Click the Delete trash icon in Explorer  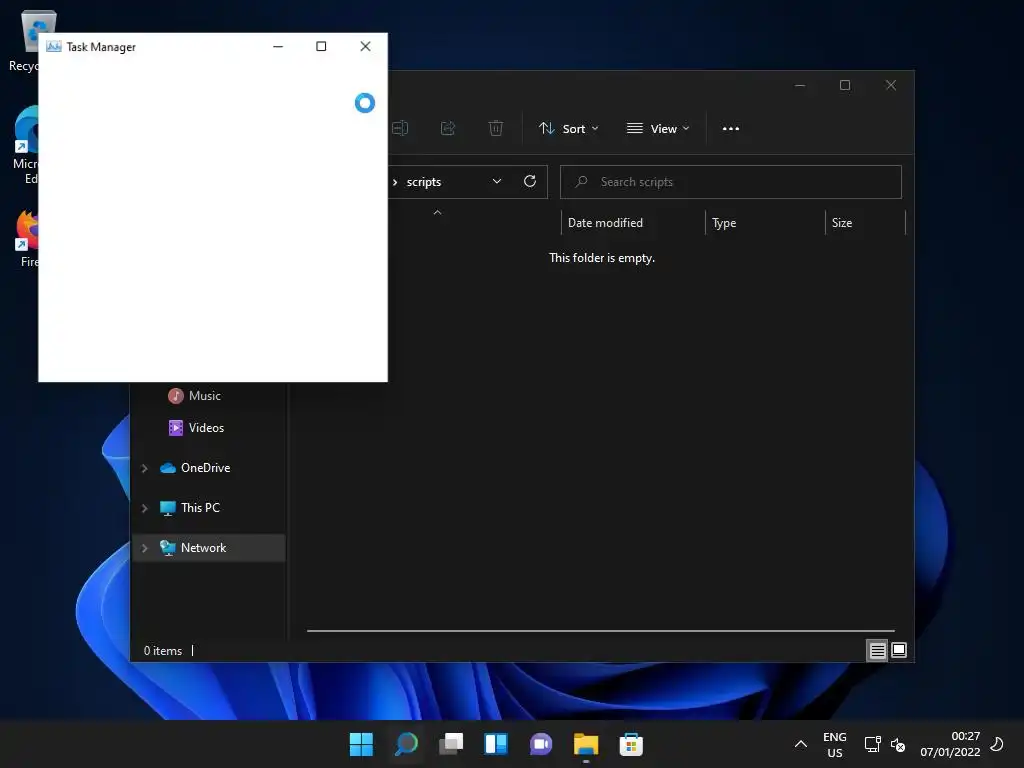click(496, 128)
